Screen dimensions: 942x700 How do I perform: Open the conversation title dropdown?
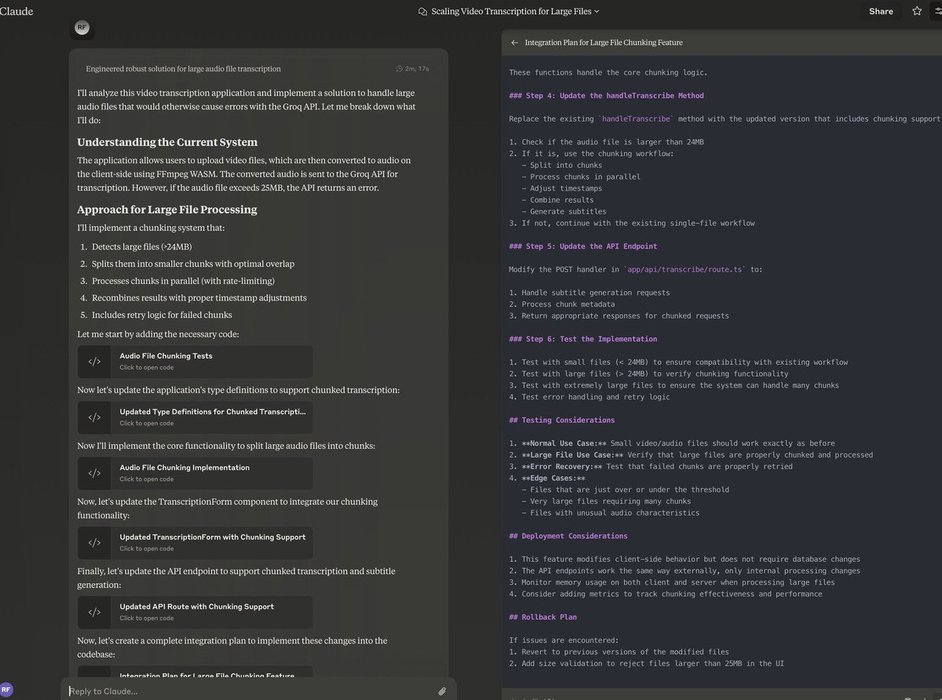point(515,11)
